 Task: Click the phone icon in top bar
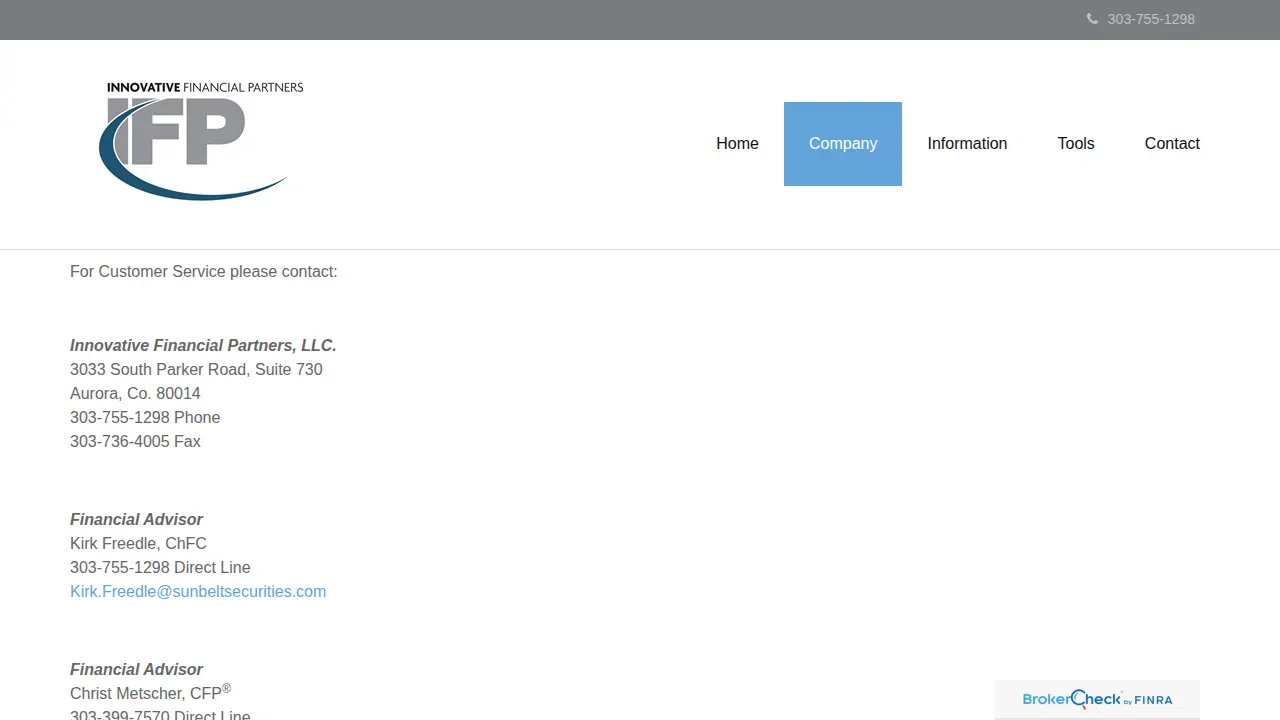point(1092,19)
